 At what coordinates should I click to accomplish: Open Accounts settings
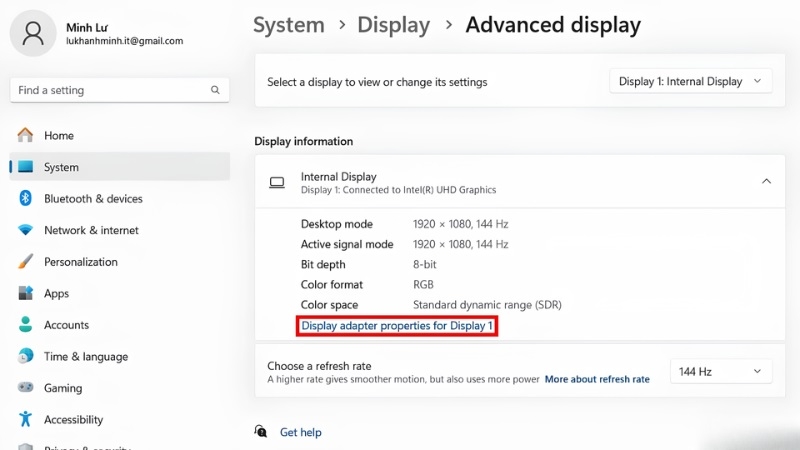(x=119, y=325)
